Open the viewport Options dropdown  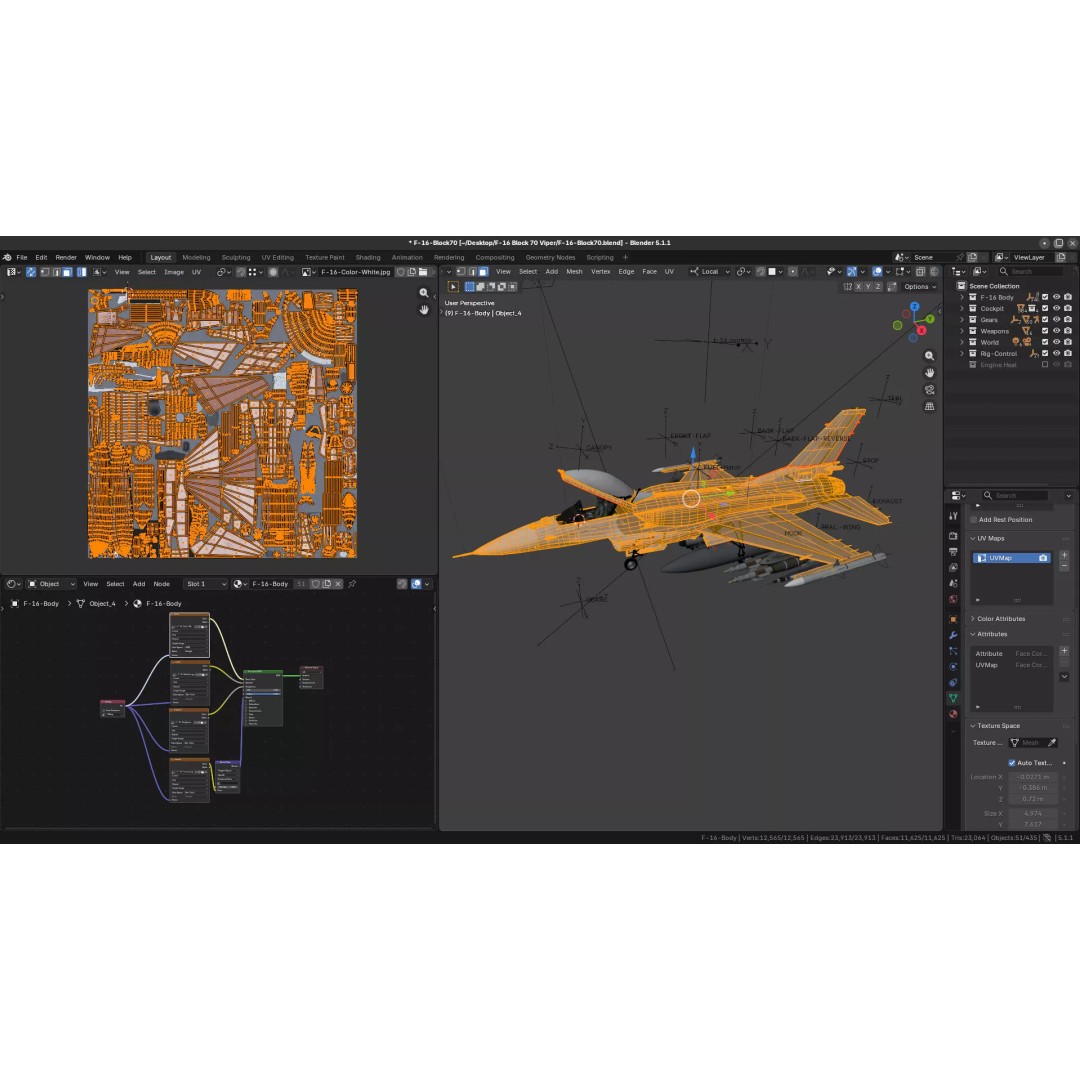pos(920,287)
